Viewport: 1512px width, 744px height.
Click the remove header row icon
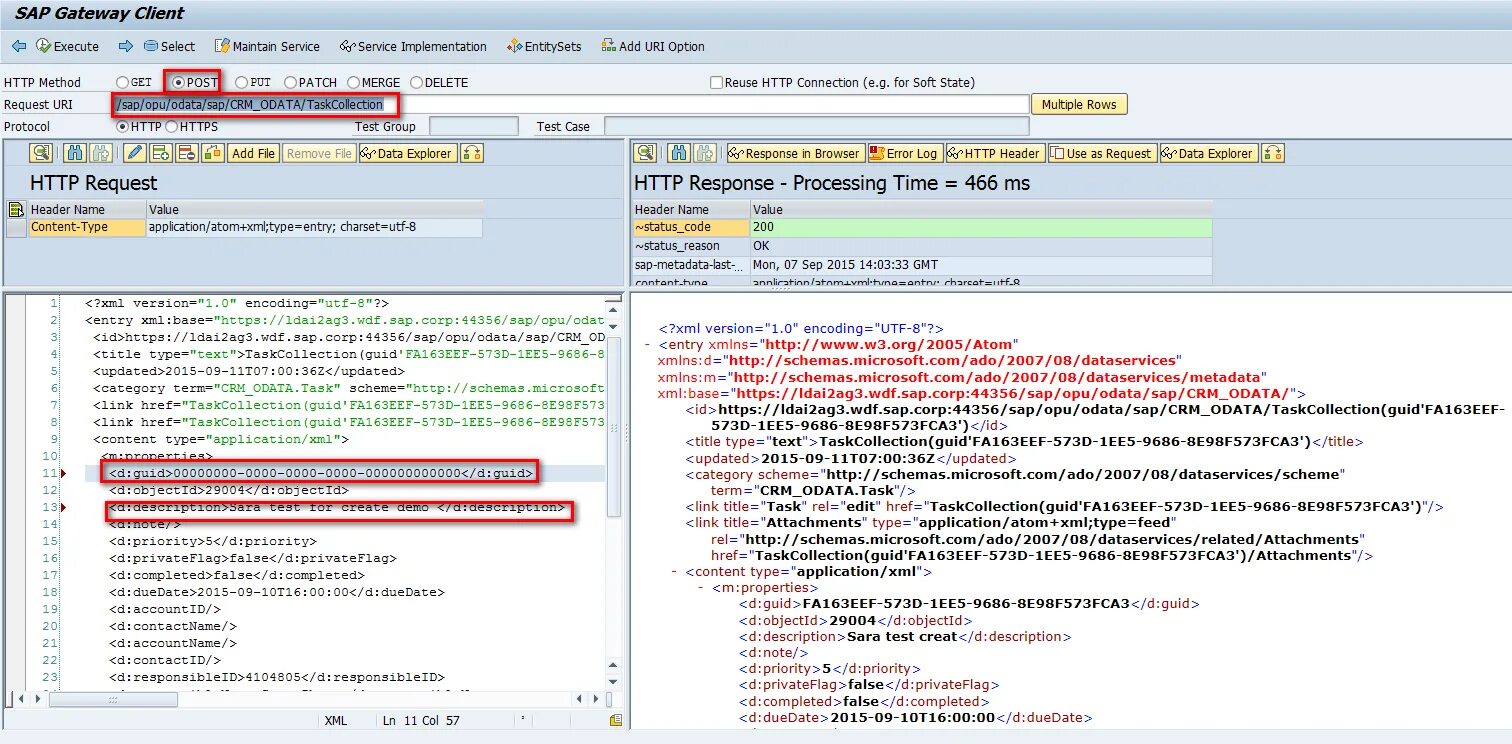[186, 153]
